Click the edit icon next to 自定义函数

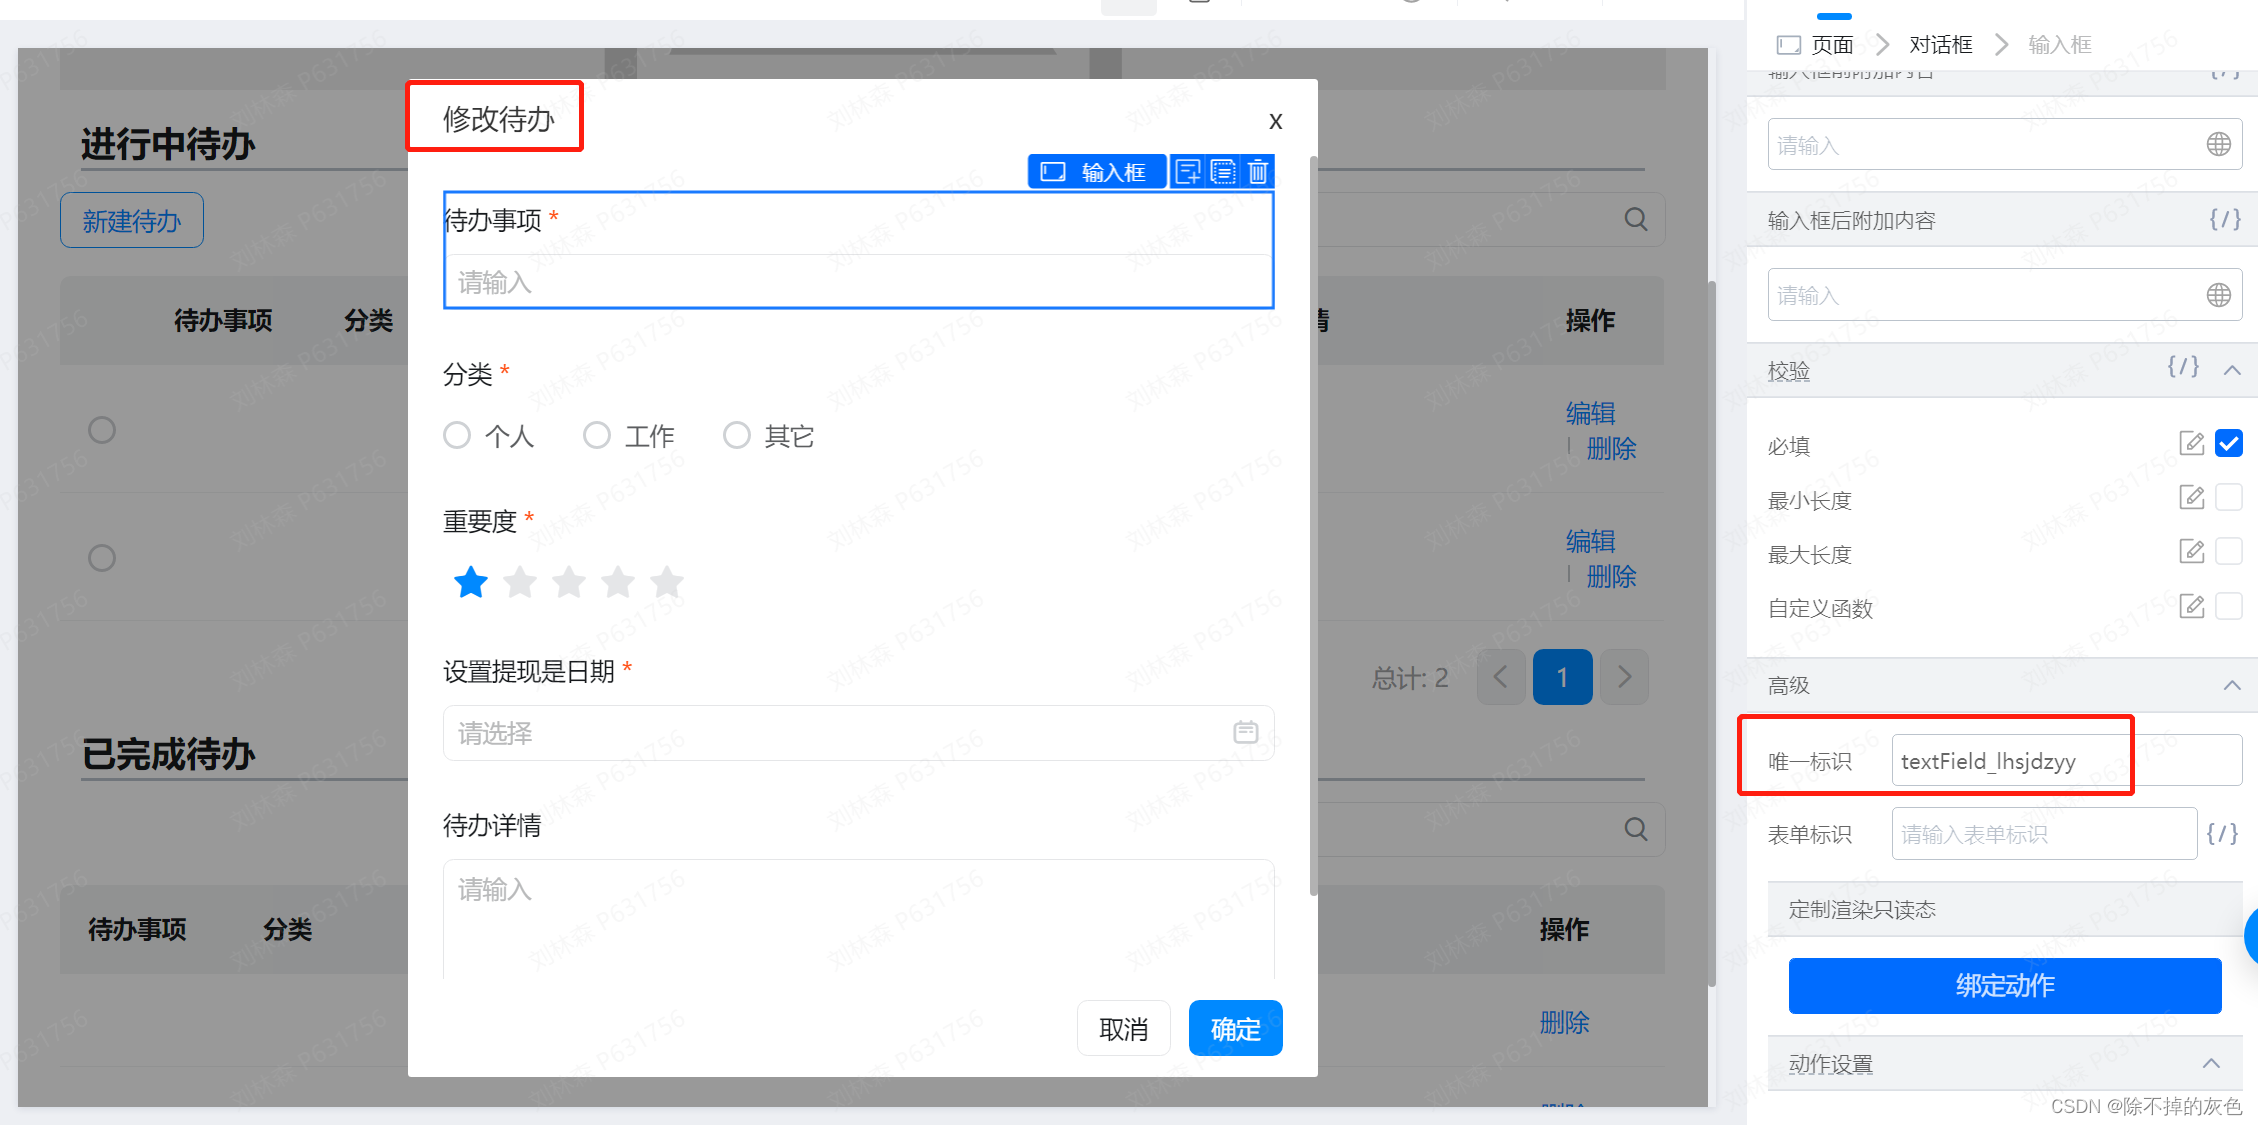pyautogui.click(x=2191, y=606)
